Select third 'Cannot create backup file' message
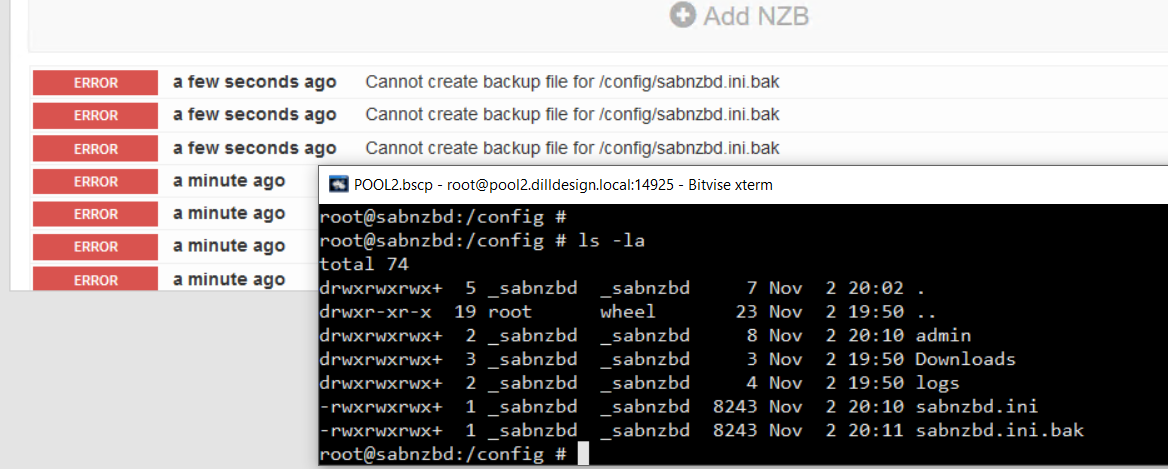The image size is (1168, 469). click(572, 148)
